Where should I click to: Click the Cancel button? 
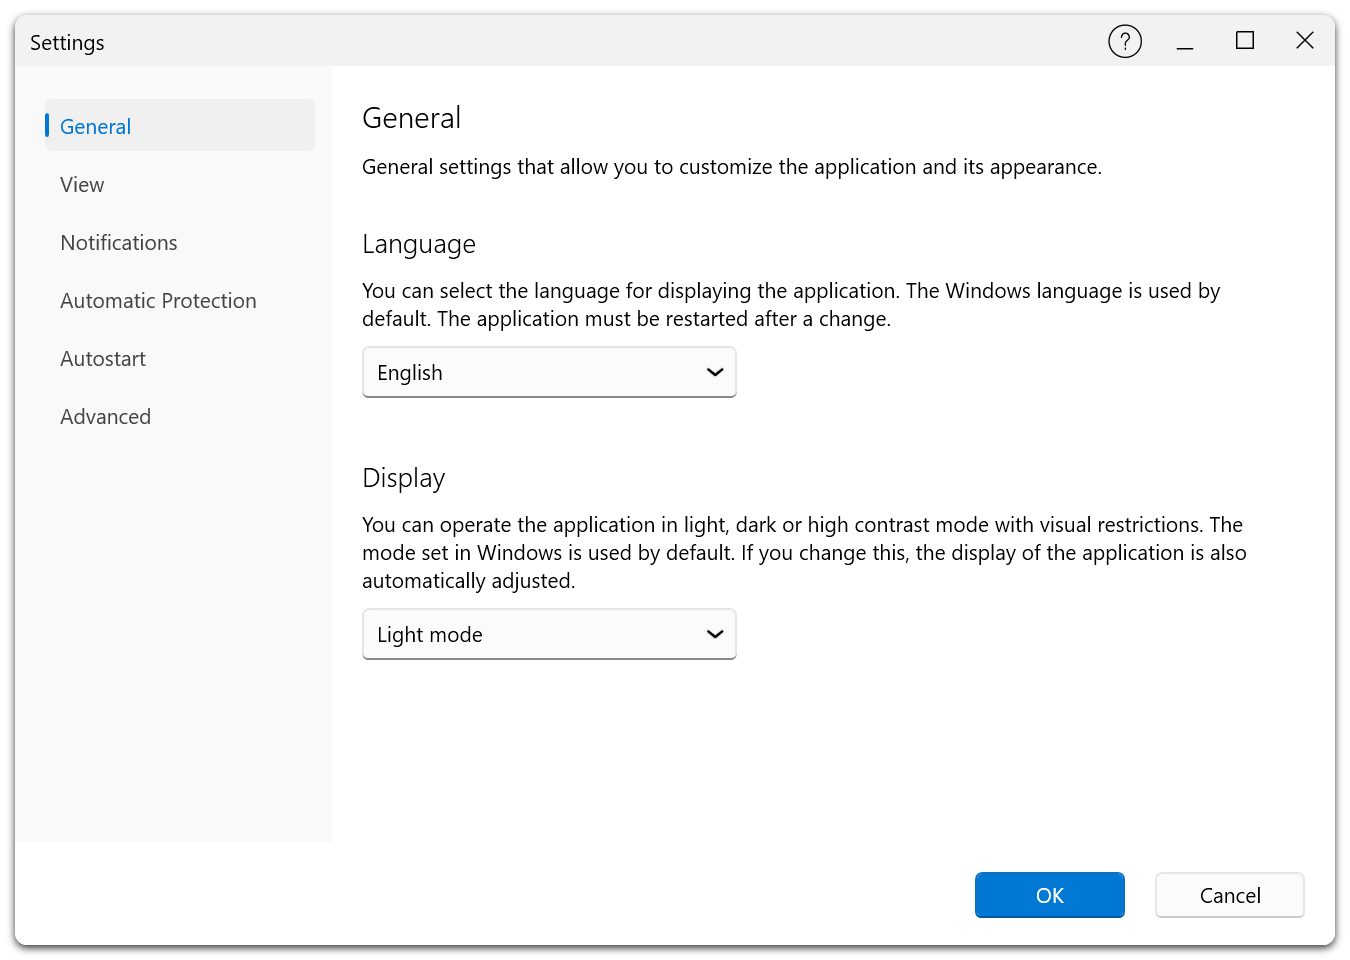(1230, 895)
